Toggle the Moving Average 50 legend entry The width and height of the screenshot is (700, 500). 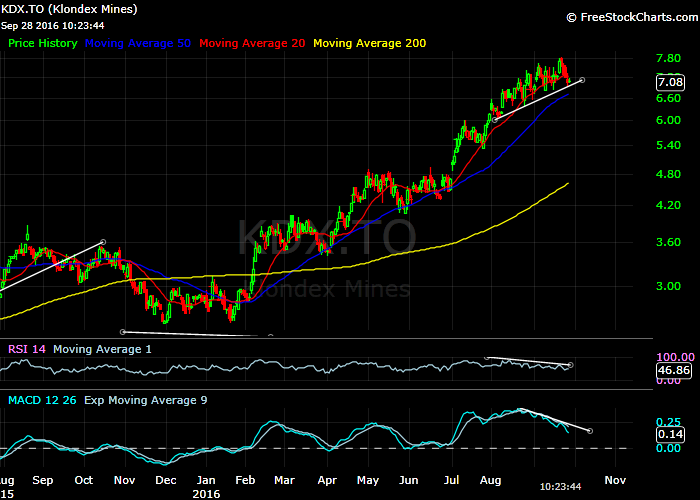coord(139,44)
